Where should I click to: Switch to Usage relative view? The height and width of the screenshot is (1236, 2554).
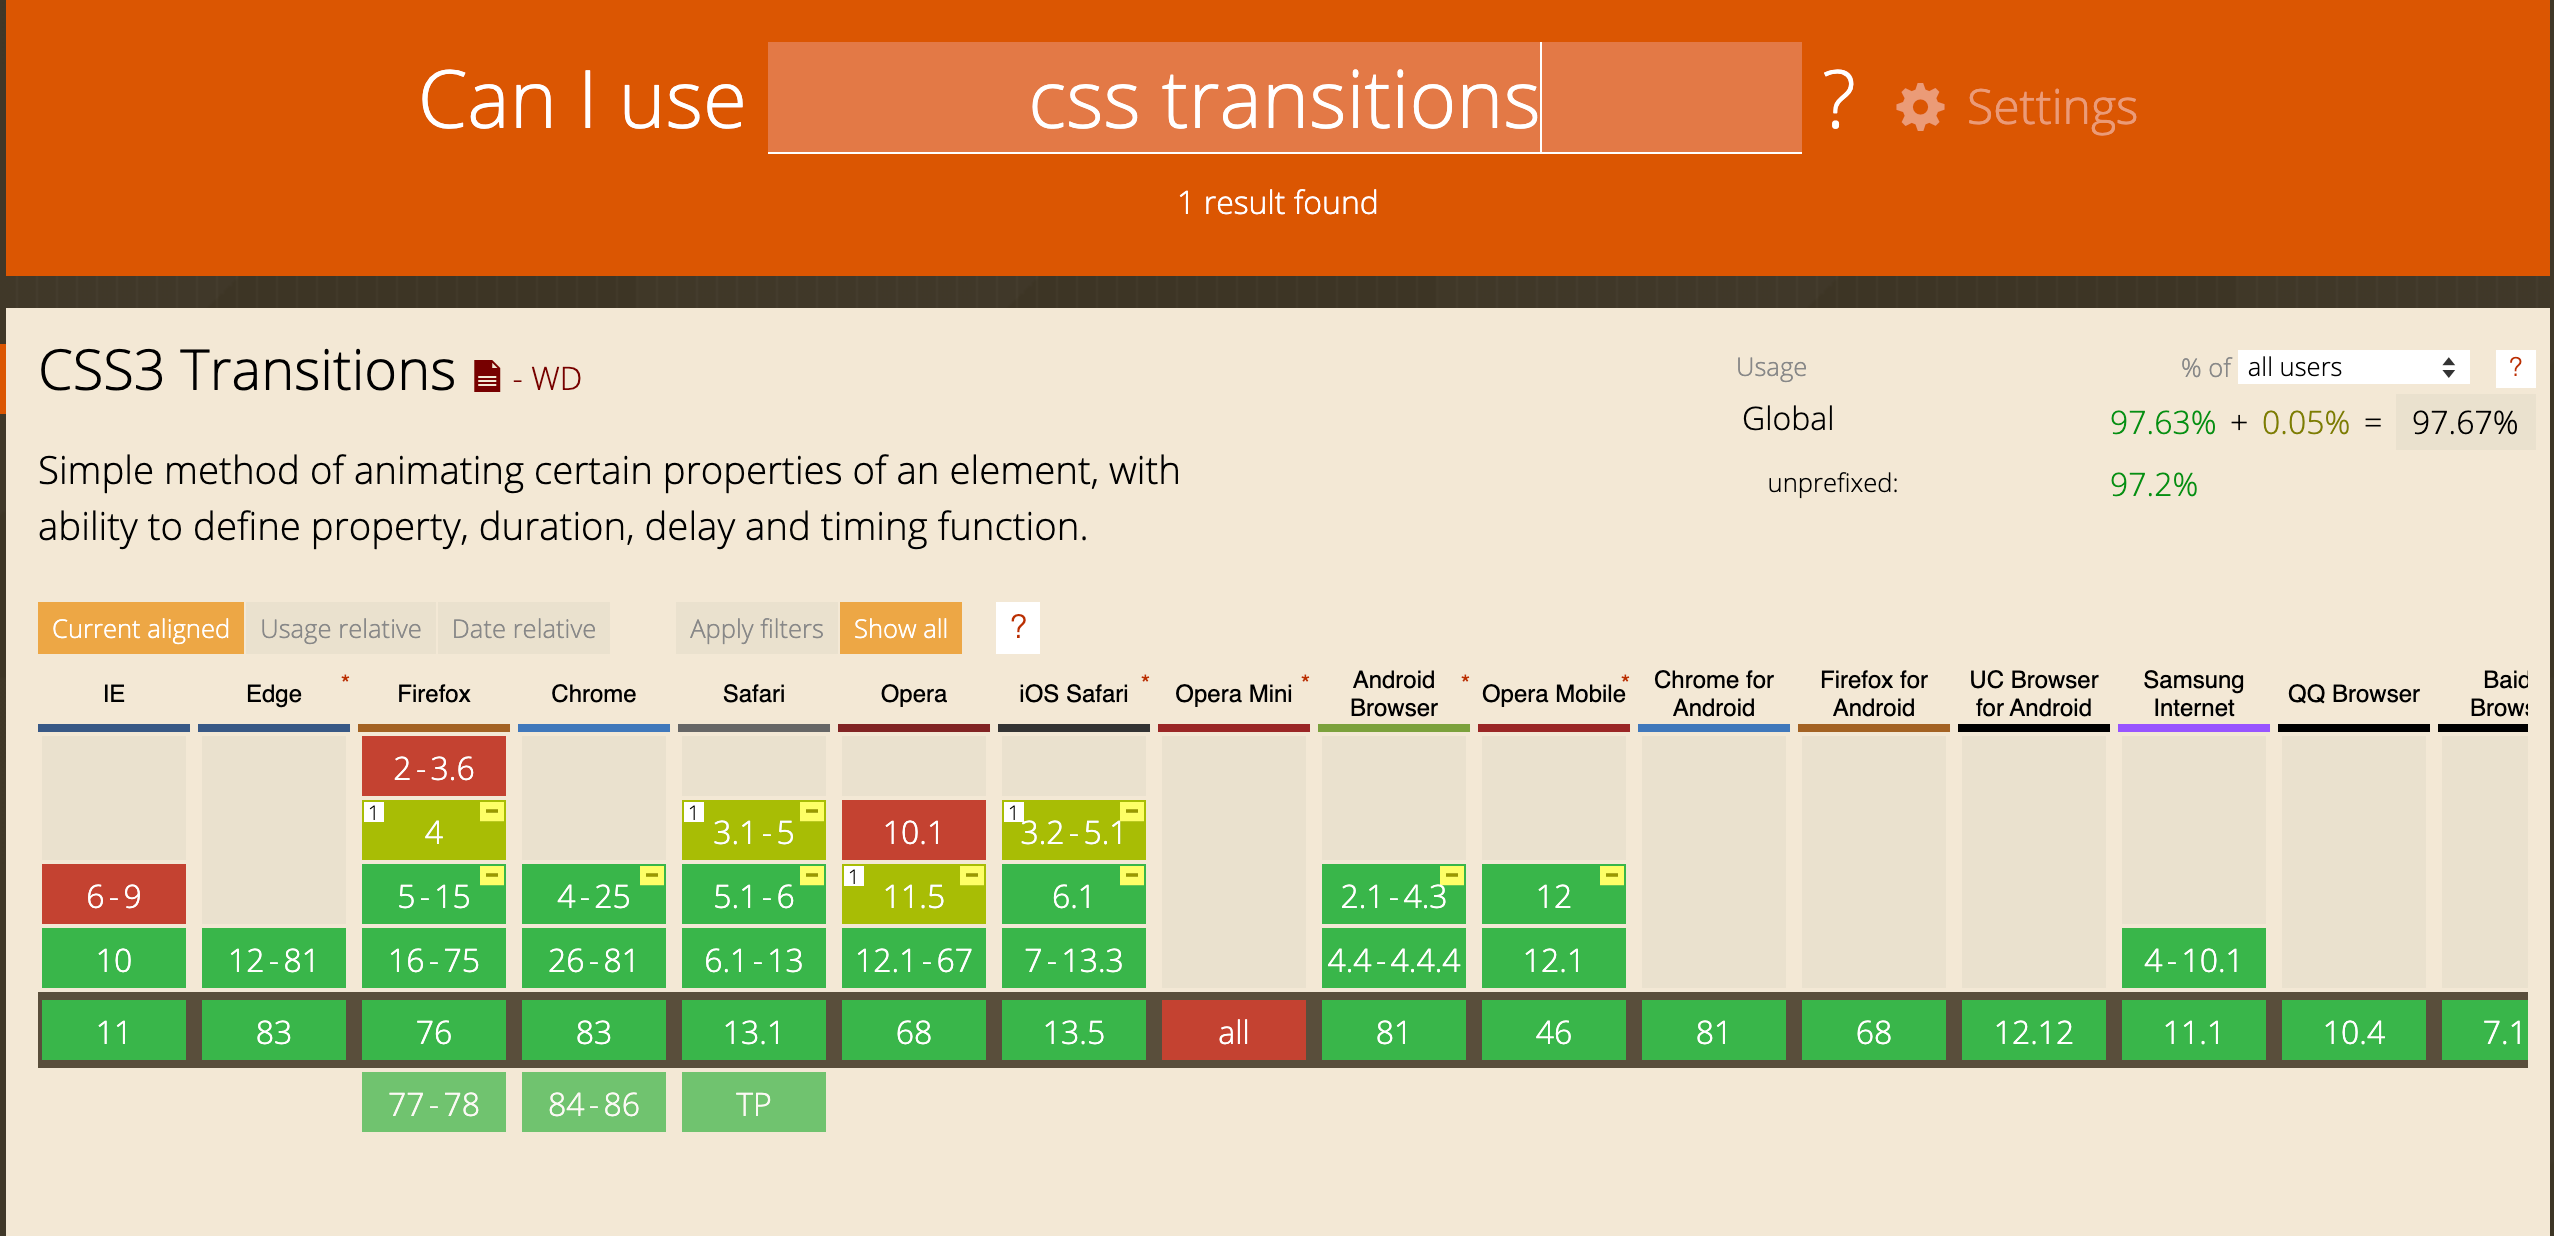340,628
